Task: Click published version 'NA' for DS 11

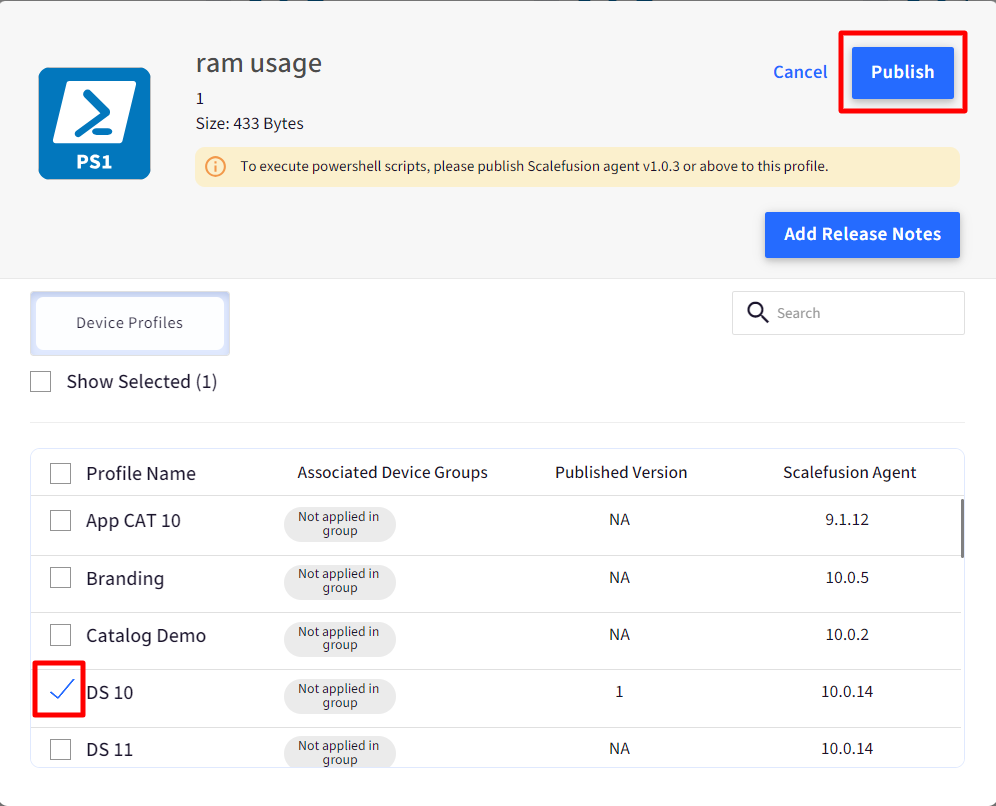Action: point(619,749)
